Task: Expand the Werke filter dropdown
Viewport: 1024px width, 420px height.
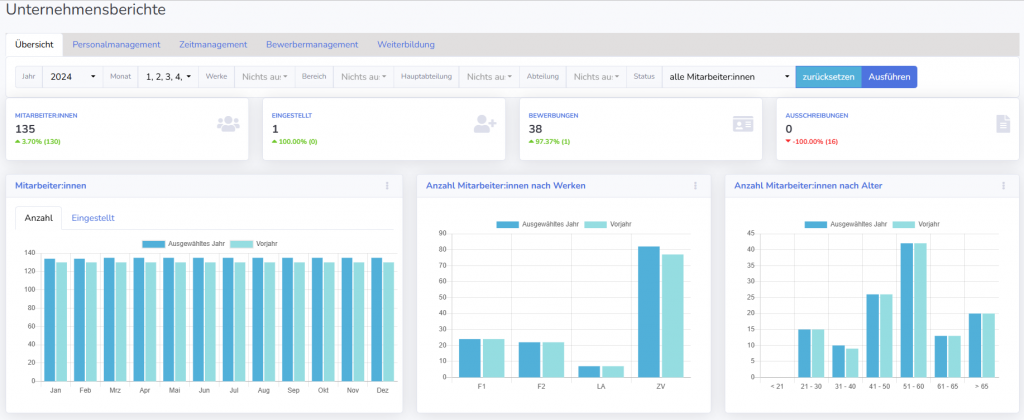Action: (x=264, y=77)
